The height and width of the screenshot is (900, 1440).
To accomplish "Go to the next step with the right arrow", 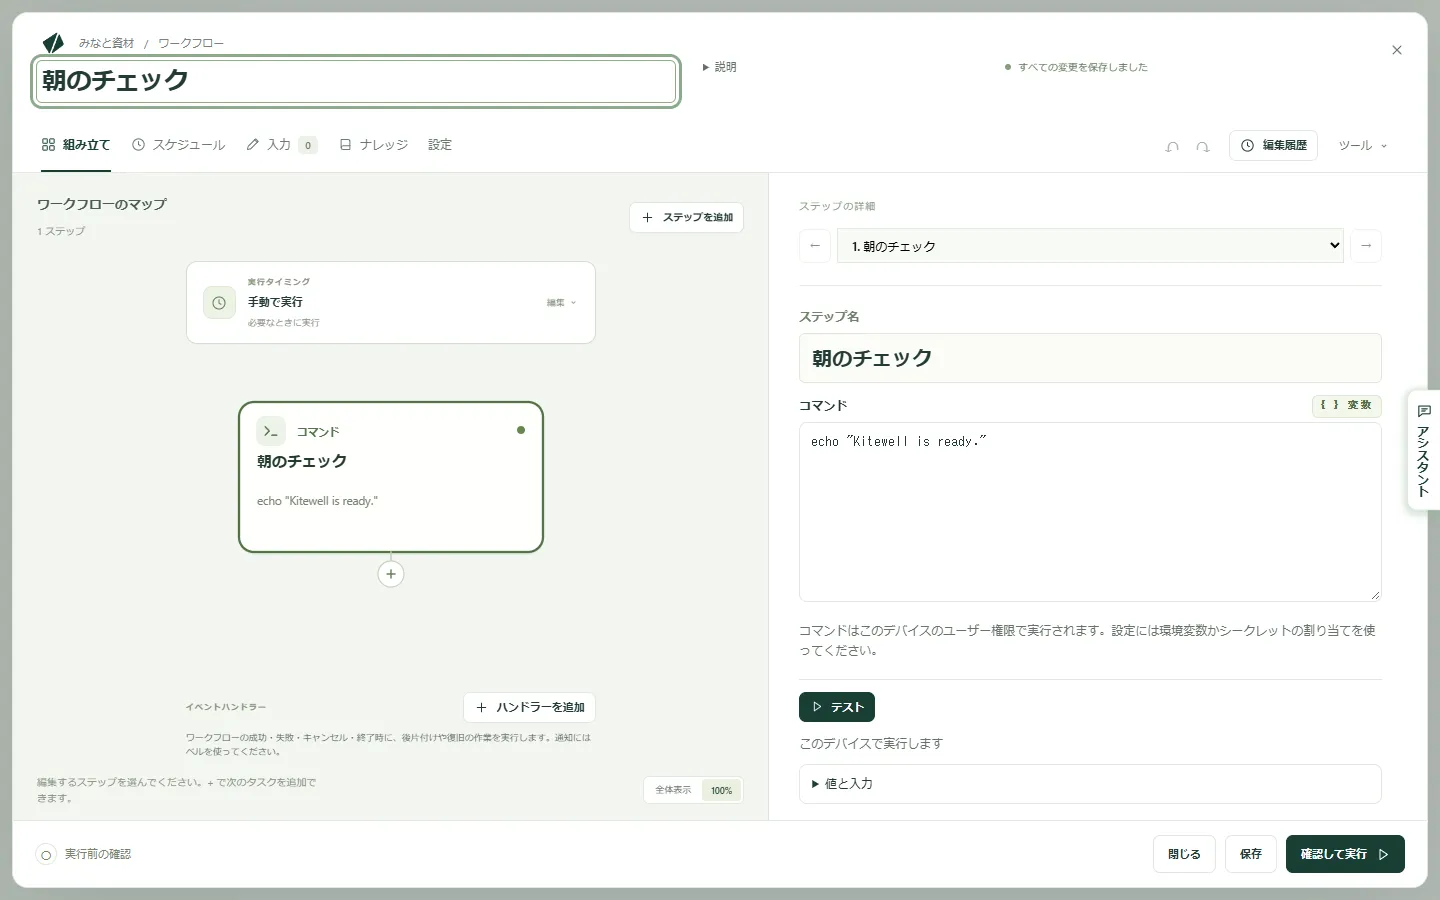I will point(1366,246).
